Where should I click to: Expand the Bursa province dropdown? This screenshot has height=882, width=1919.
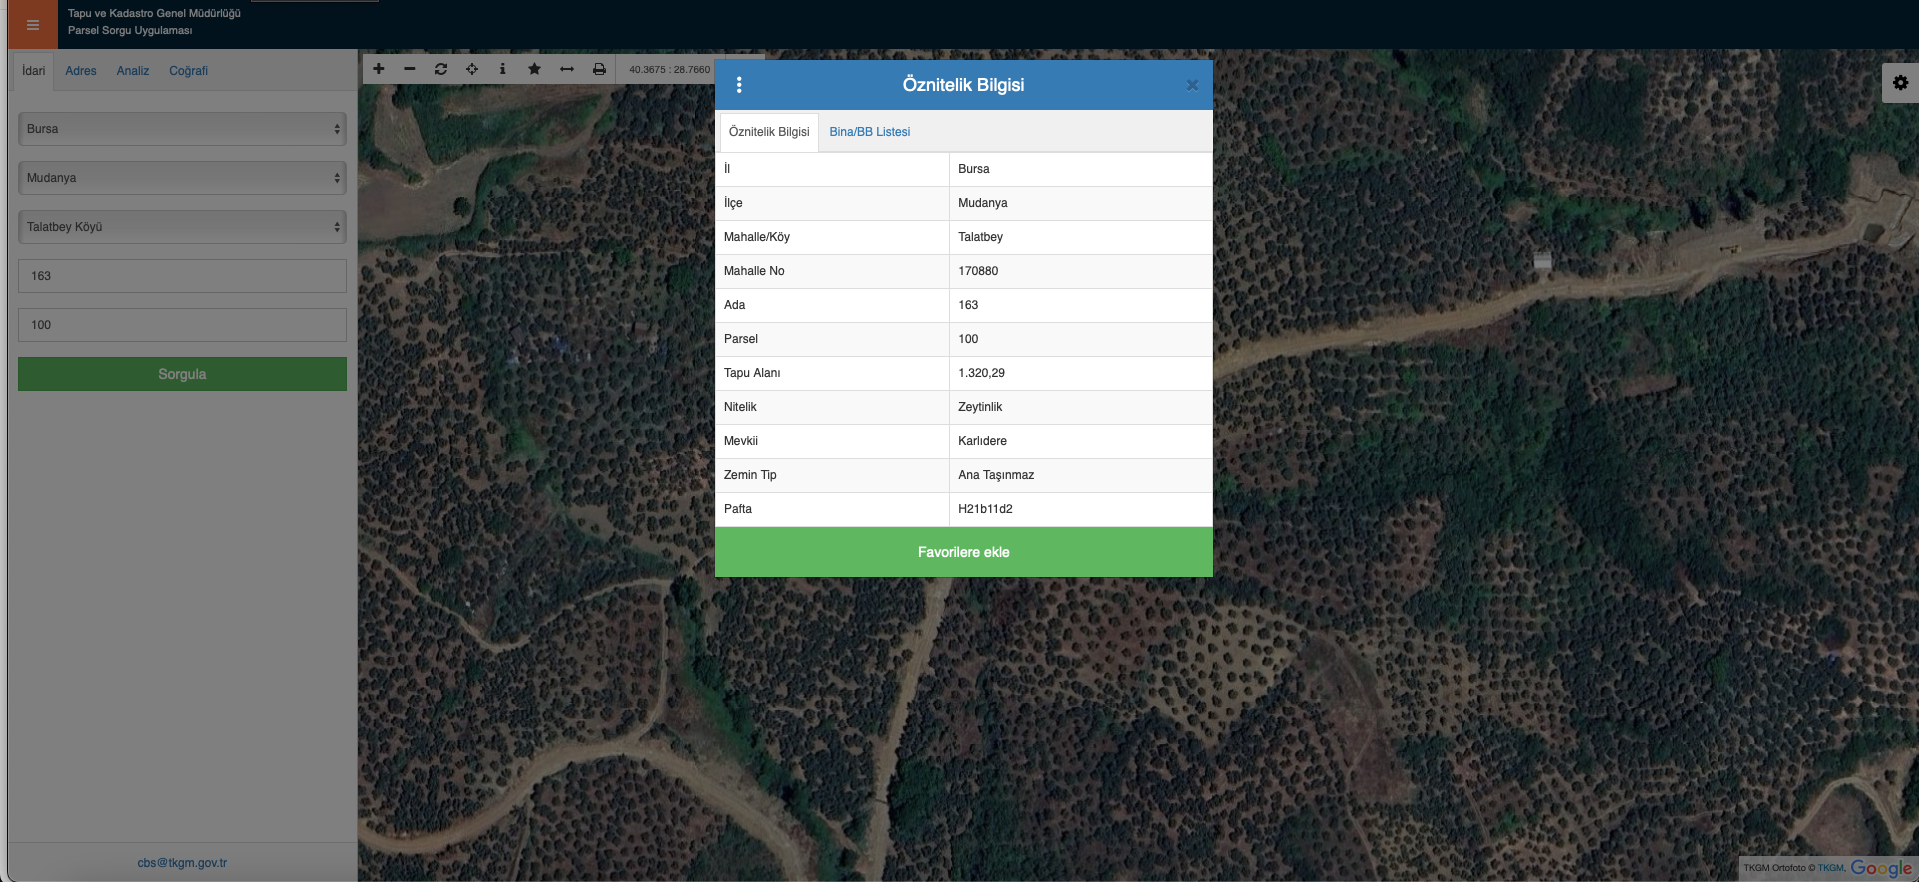[182, 129]
